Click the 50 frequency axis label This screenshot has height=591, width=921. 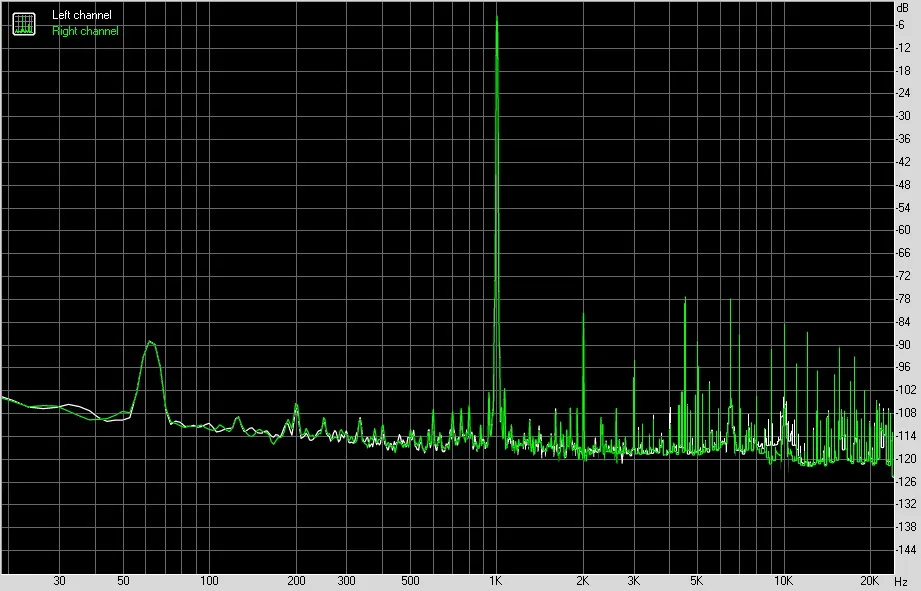pos(123,581)
